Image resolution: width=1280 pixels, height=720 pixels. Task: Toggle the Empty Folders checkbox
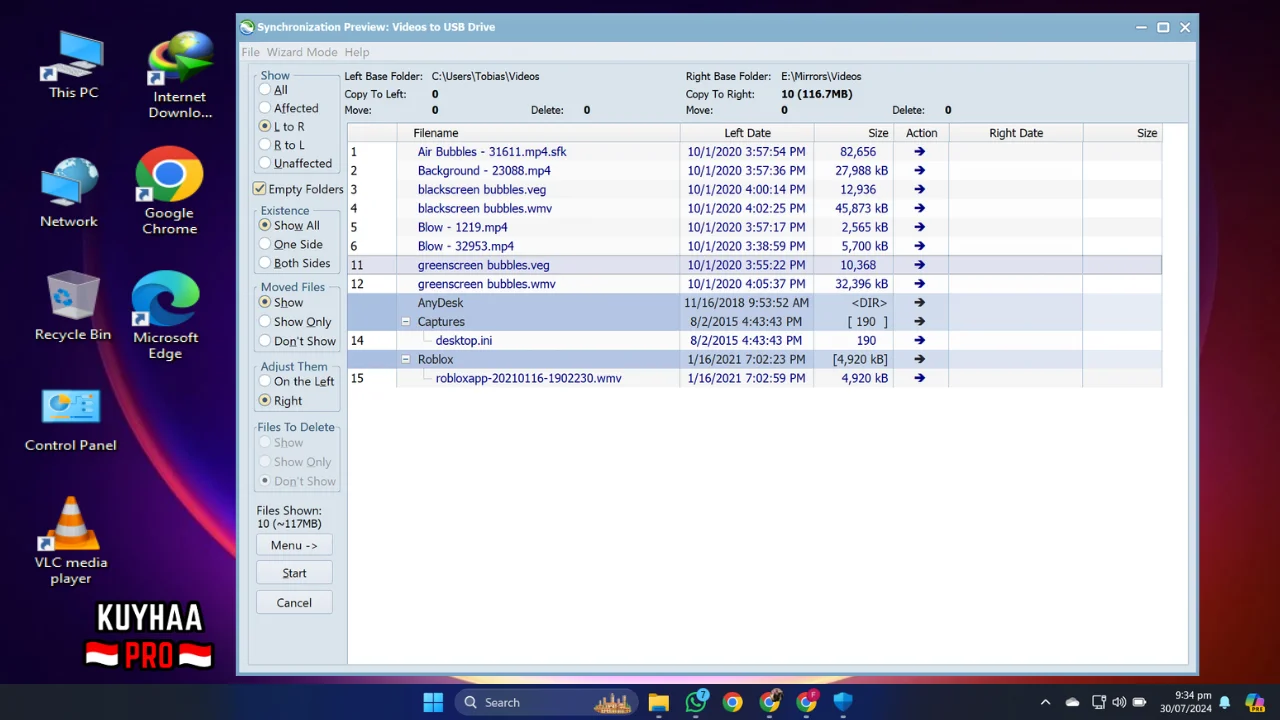pyautogui.click(x=260, y=189)
